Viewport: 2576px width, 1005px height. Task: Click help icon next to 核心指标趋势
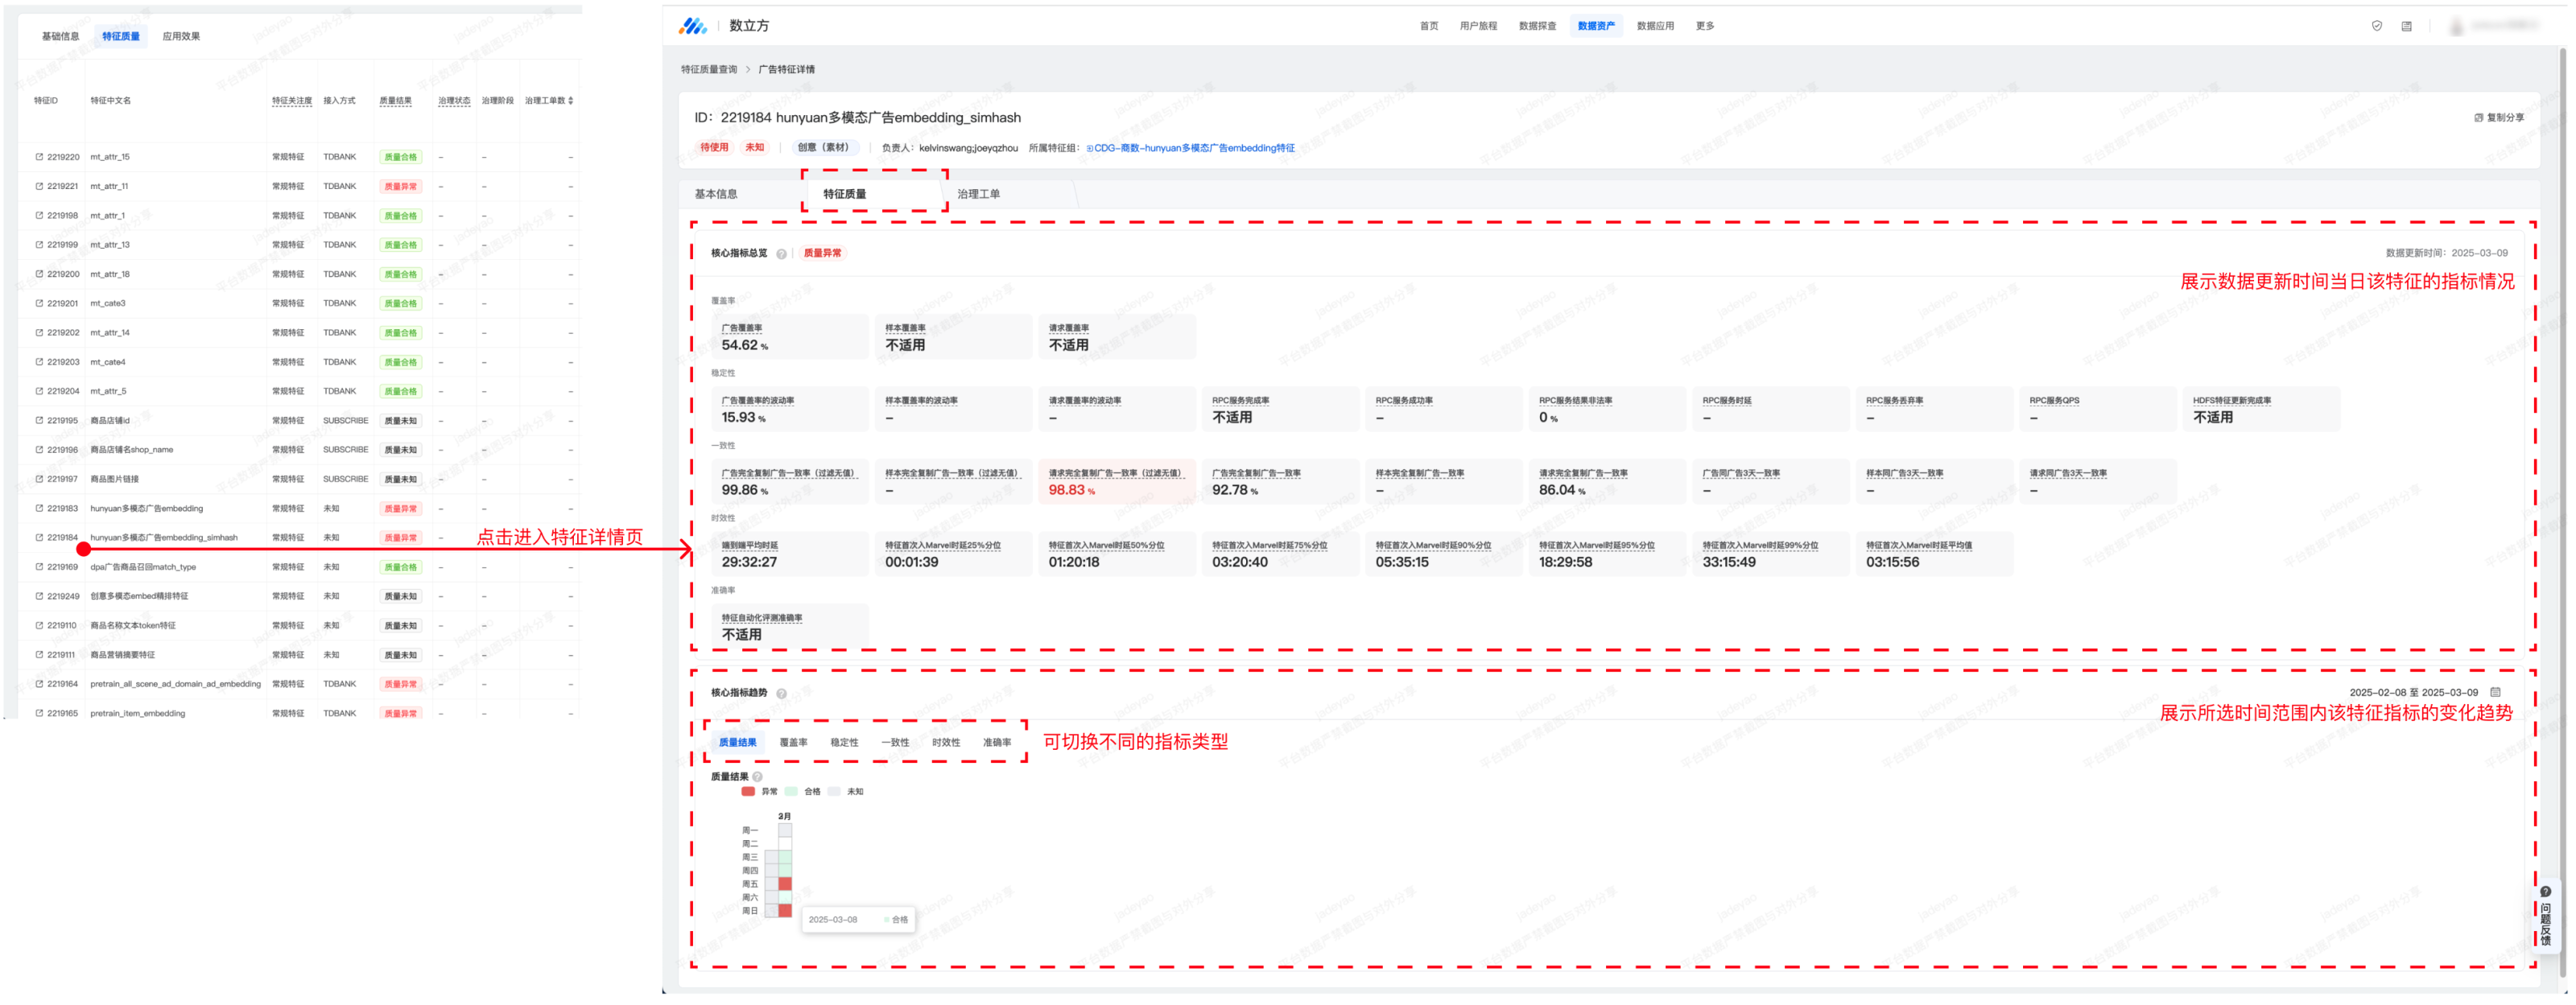781,694
